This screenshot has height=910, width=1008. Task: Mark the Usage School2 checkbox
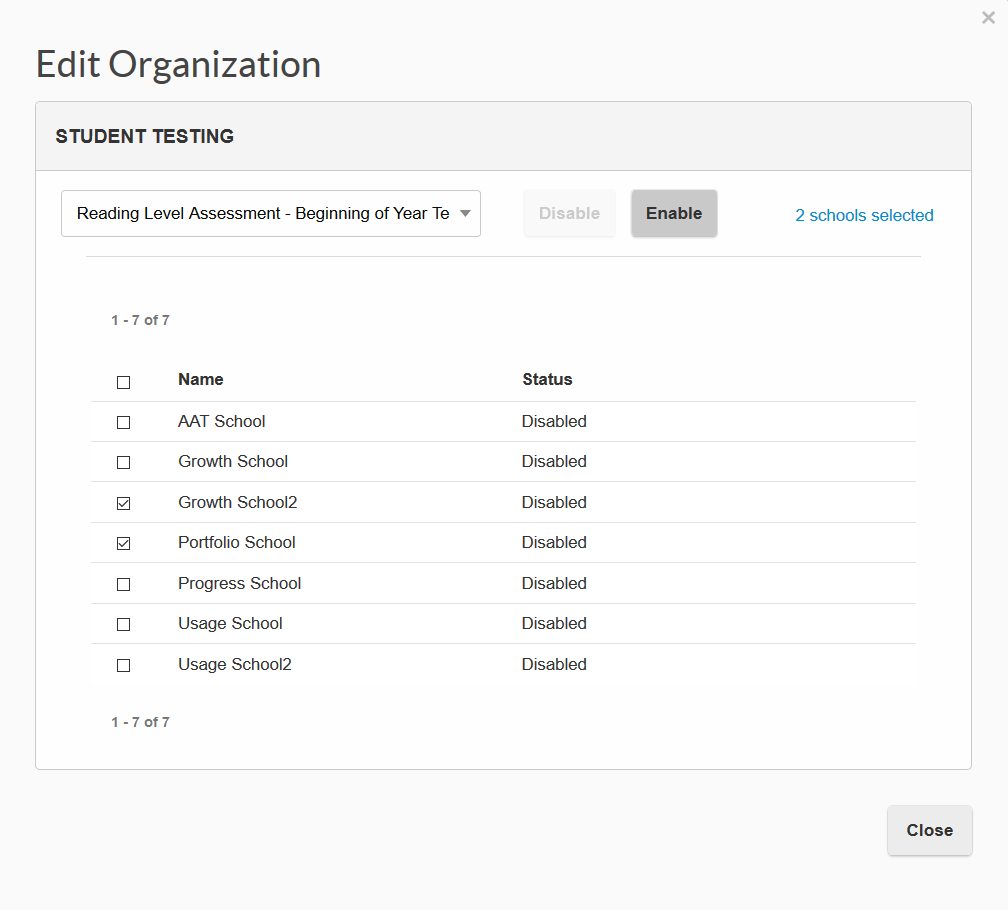123,665
